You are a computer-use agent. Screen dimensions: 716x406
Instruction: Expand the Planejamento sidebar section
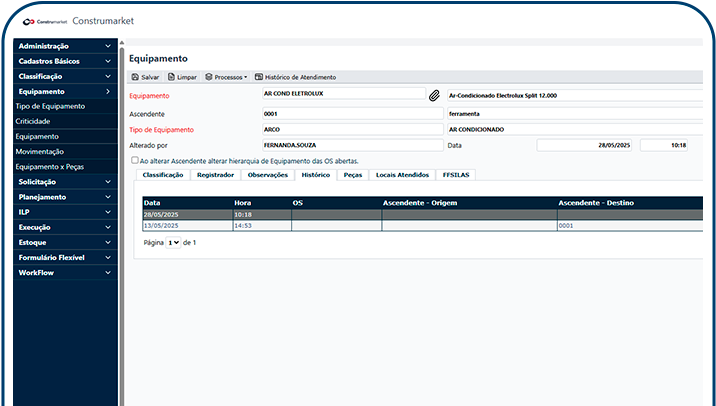pyautogui.click(x=64, y=197)
